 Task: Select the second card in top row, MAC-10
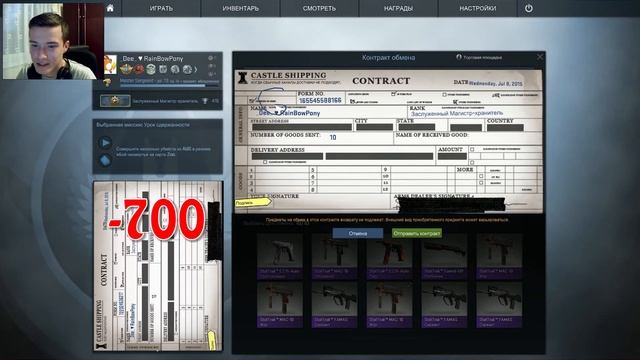point(334,256)
